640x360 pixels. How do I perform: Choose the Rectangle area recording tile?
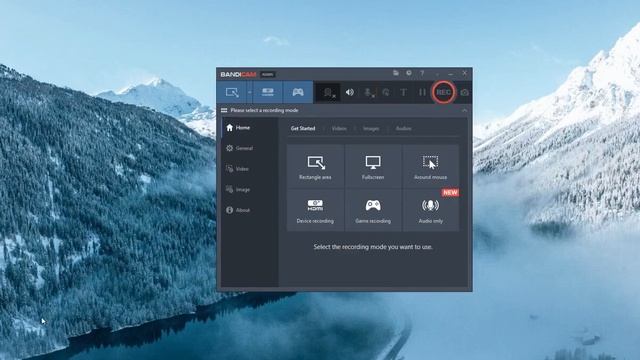pyautogui.click(x=315, y=166)
